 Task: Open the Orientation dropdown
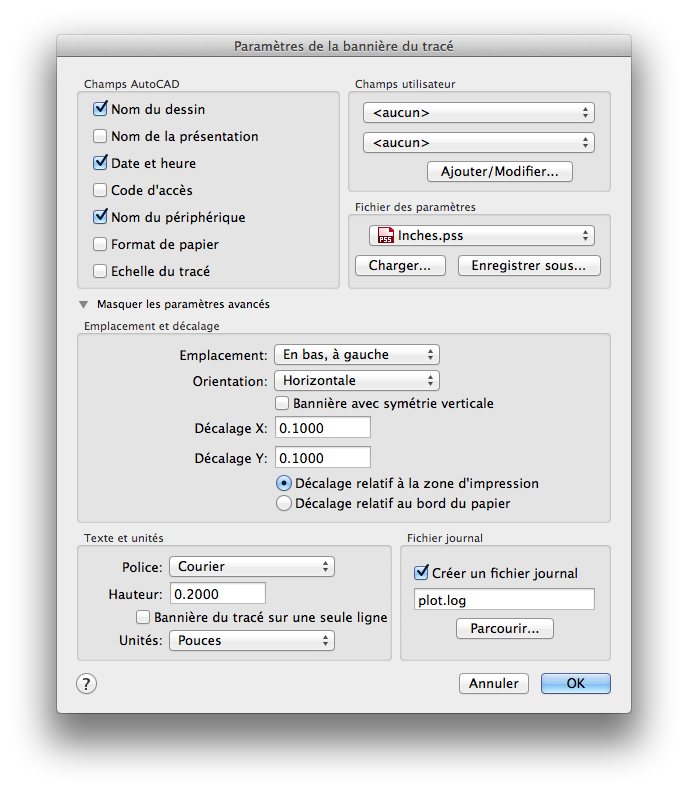tap(357, 380)
